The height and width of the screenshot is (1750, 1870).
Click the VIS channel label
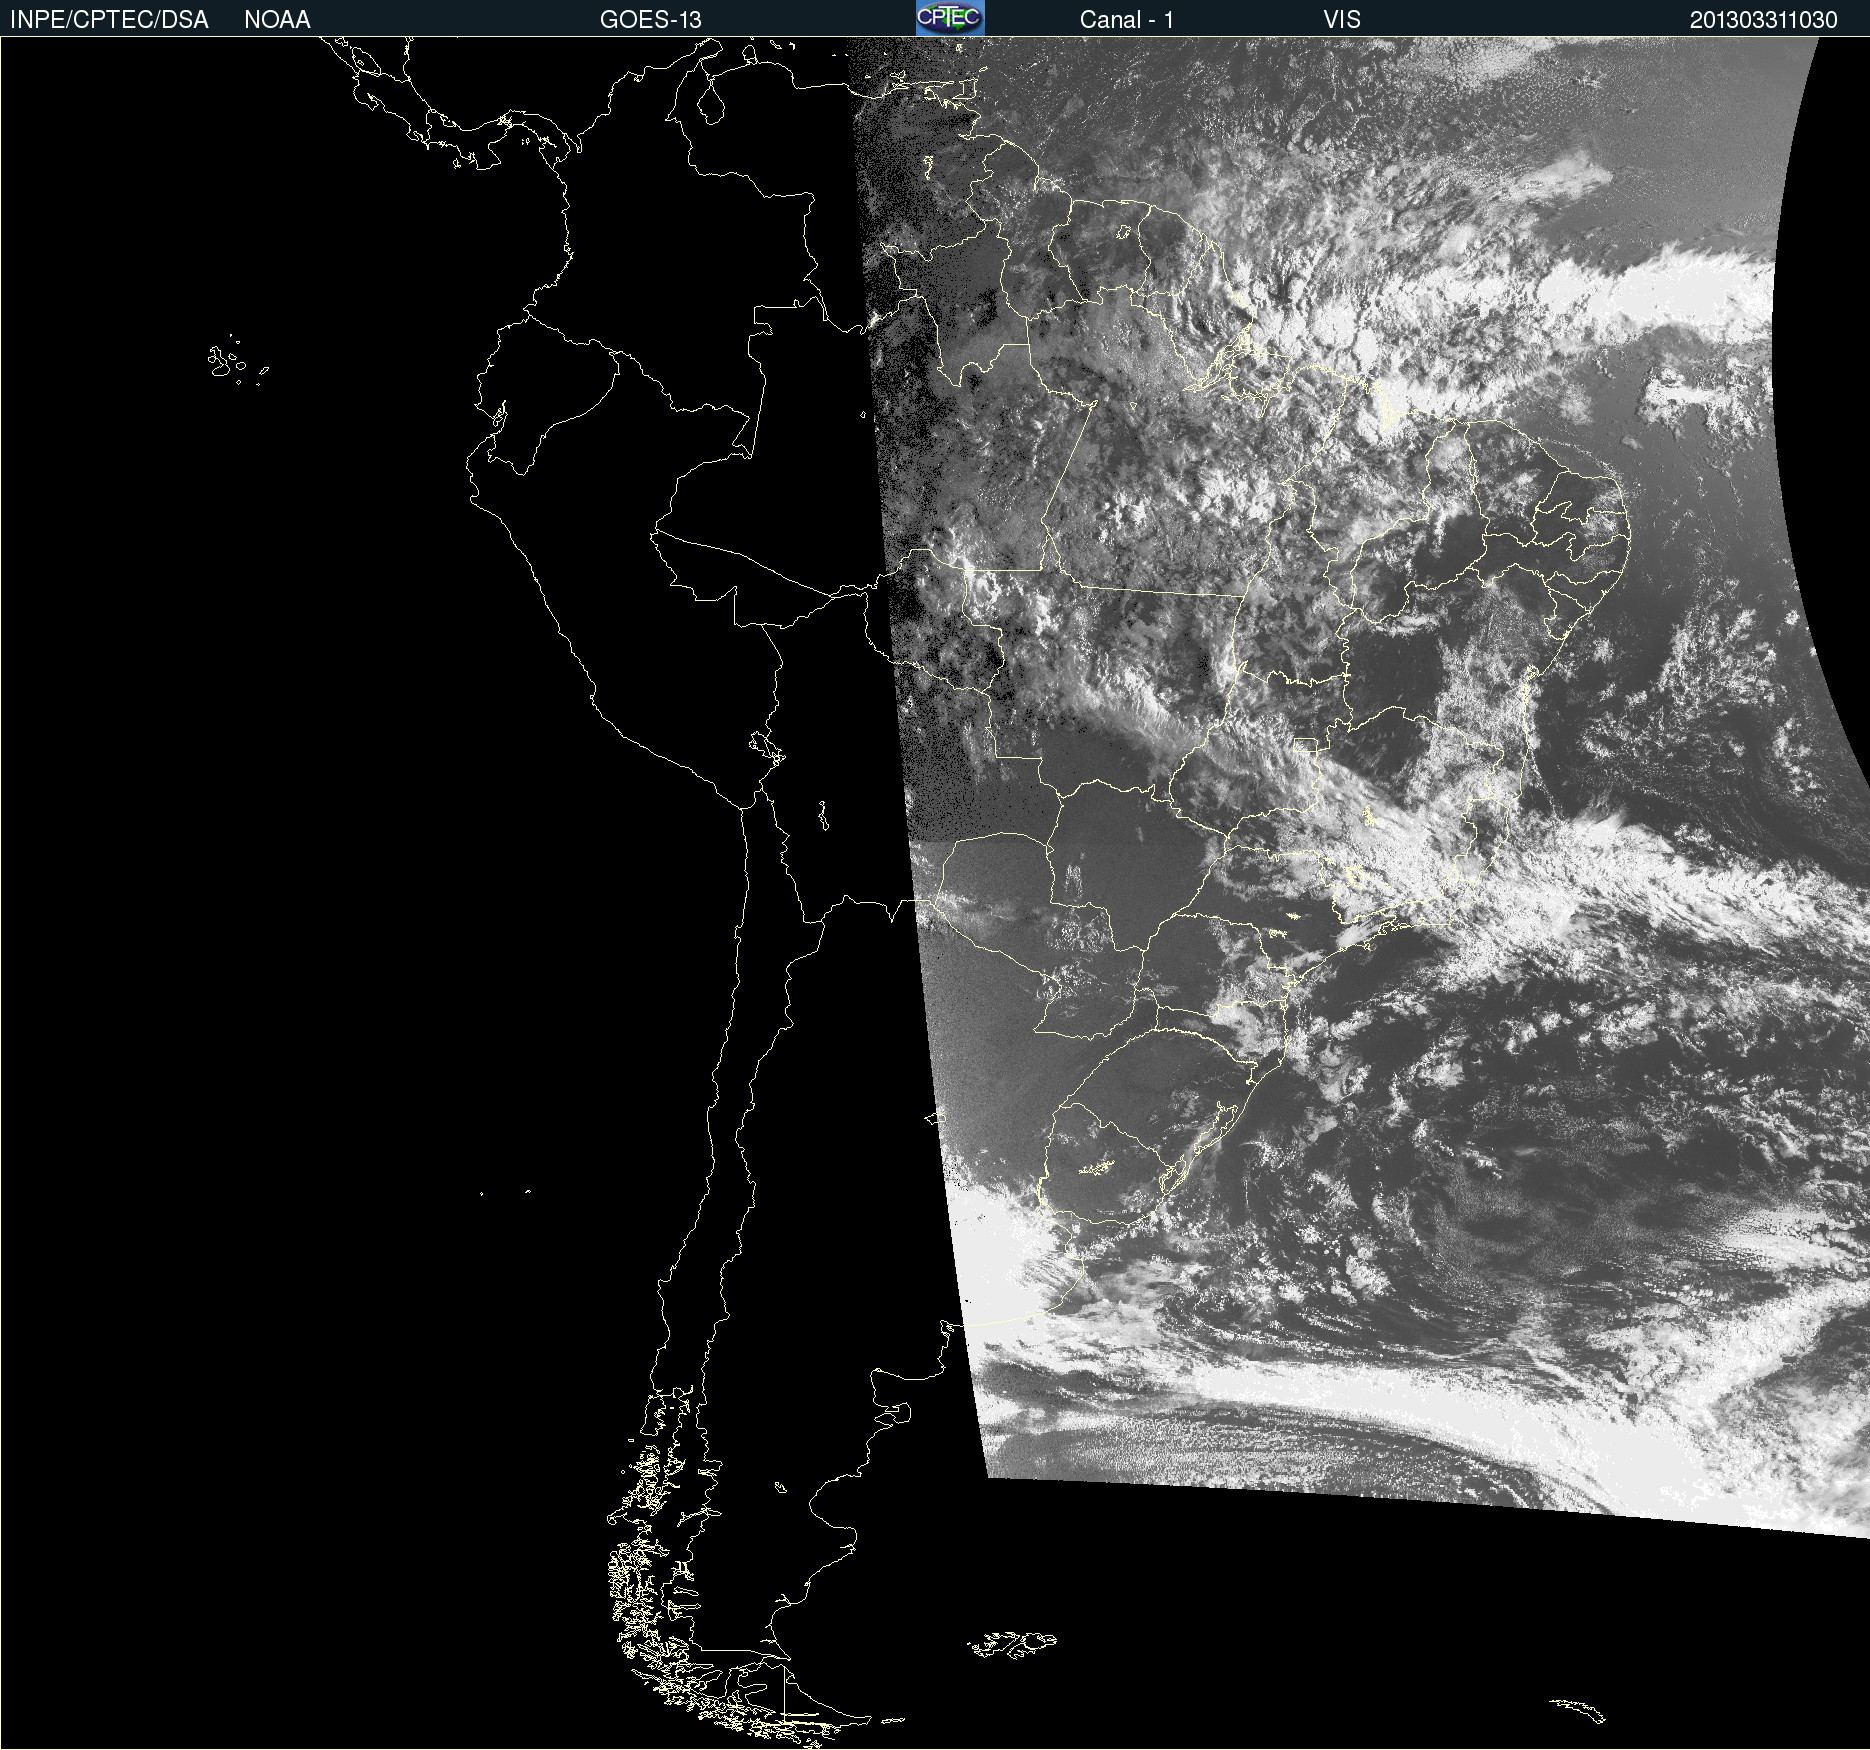pos(1342,20)
